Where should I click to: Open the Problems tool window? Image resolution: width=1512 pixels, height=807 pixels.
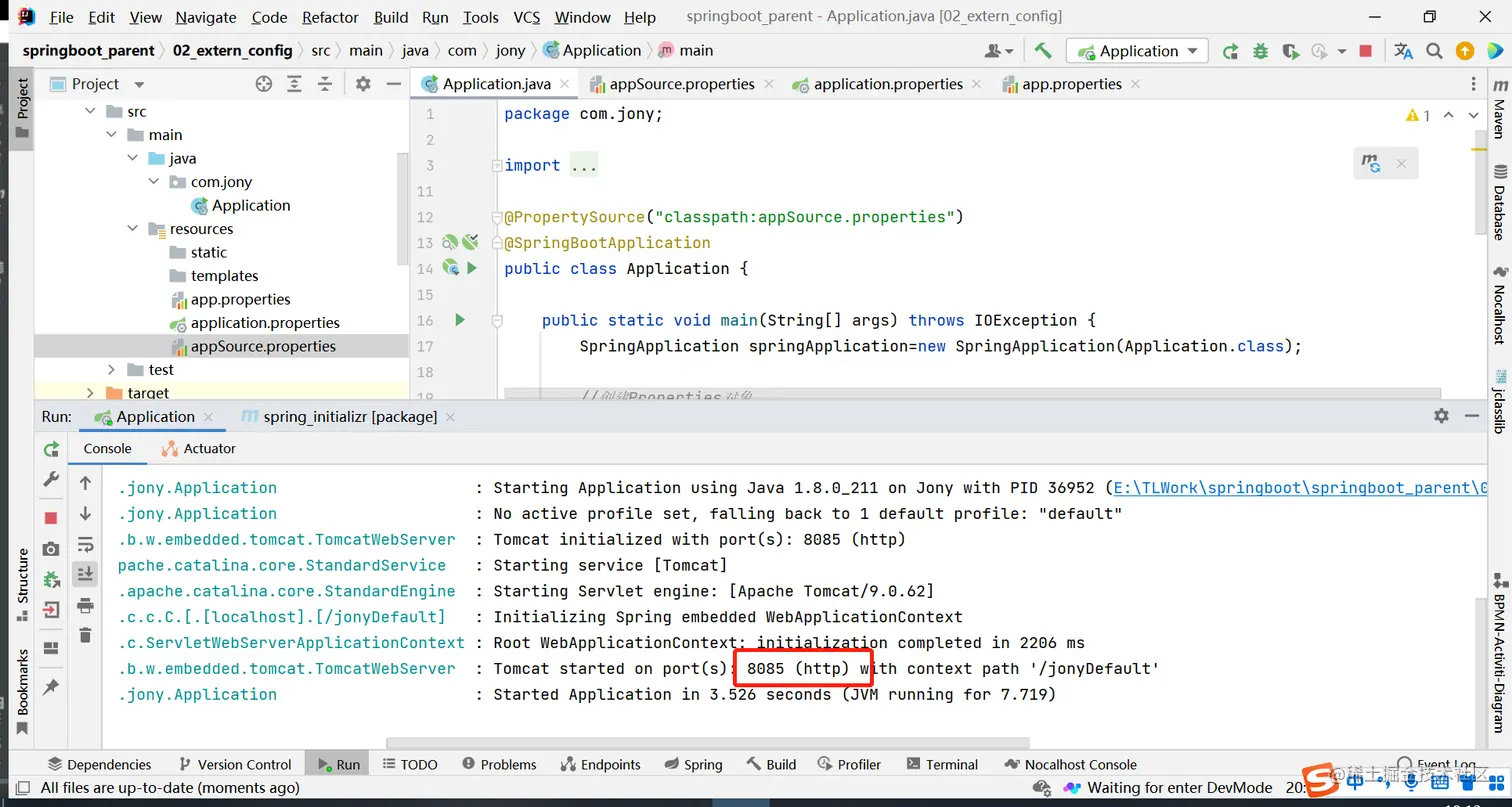pos(499,764)
